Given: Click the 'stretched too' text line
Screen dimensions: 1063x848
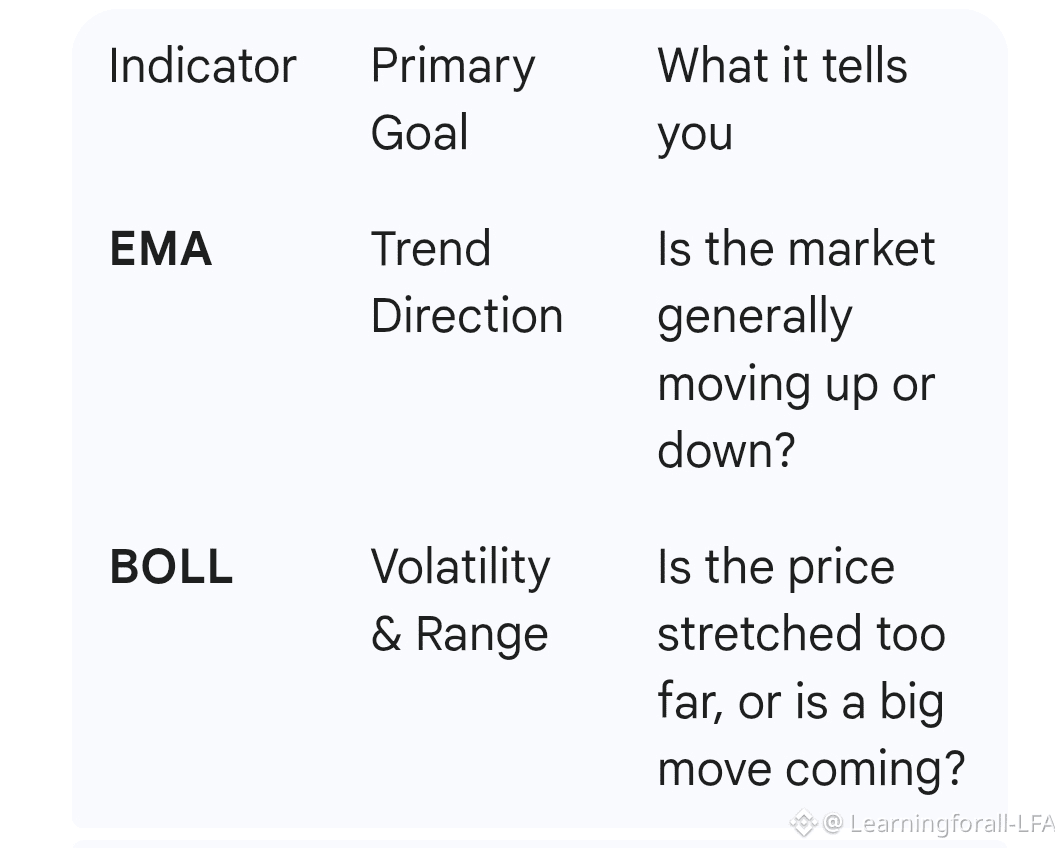Looking at the screenshot, I should click(x=801, y=634).
